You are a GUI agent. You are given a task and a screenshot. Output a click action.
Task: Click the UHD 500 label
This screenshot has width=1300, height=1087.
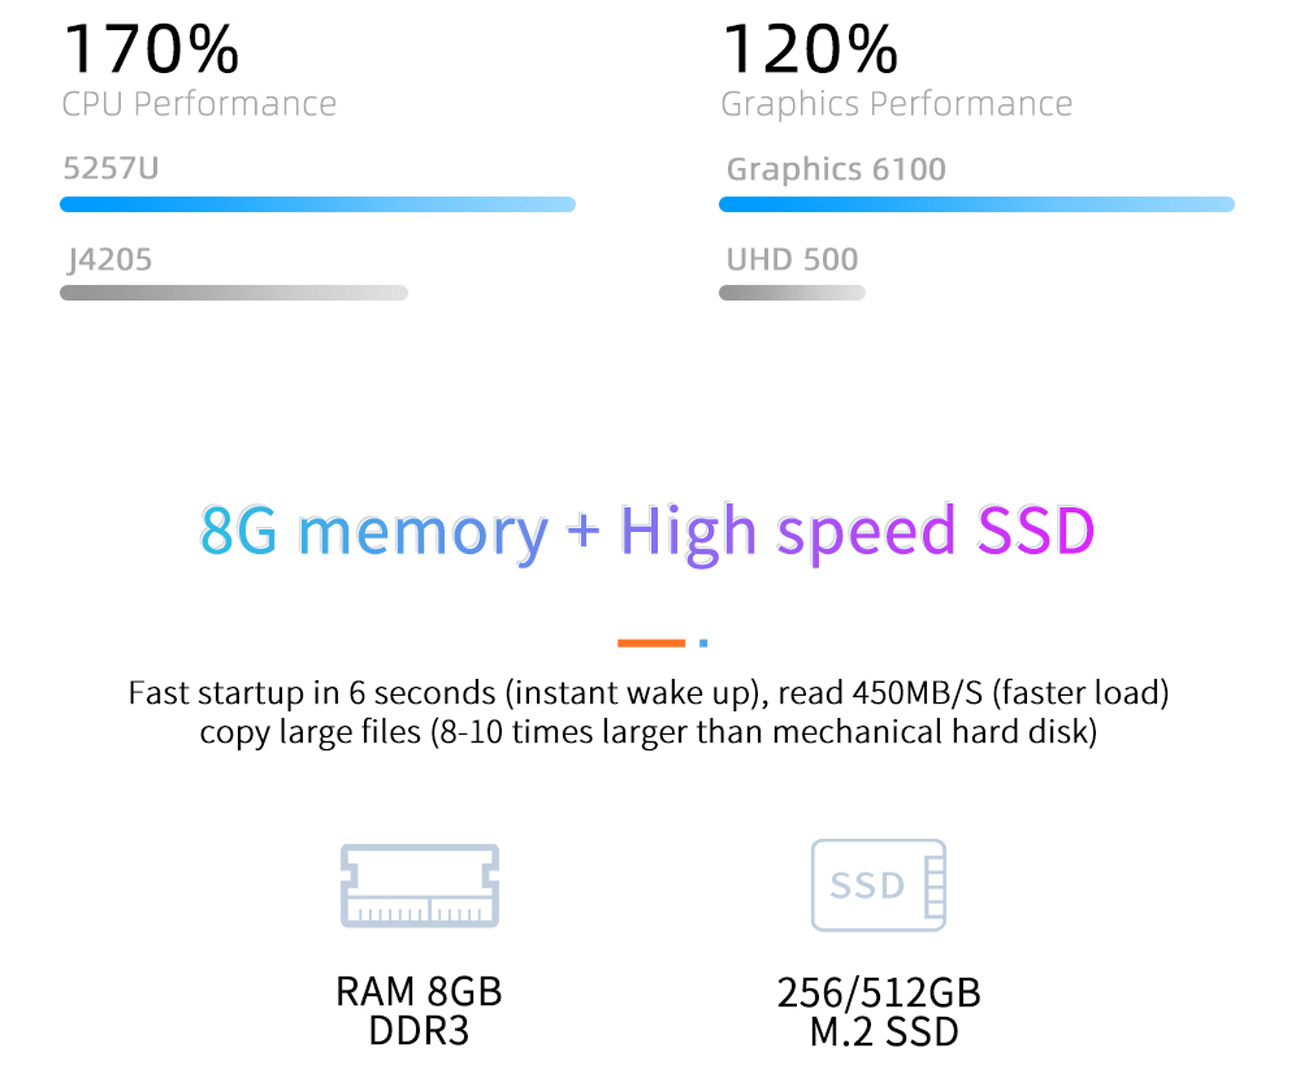792,260
